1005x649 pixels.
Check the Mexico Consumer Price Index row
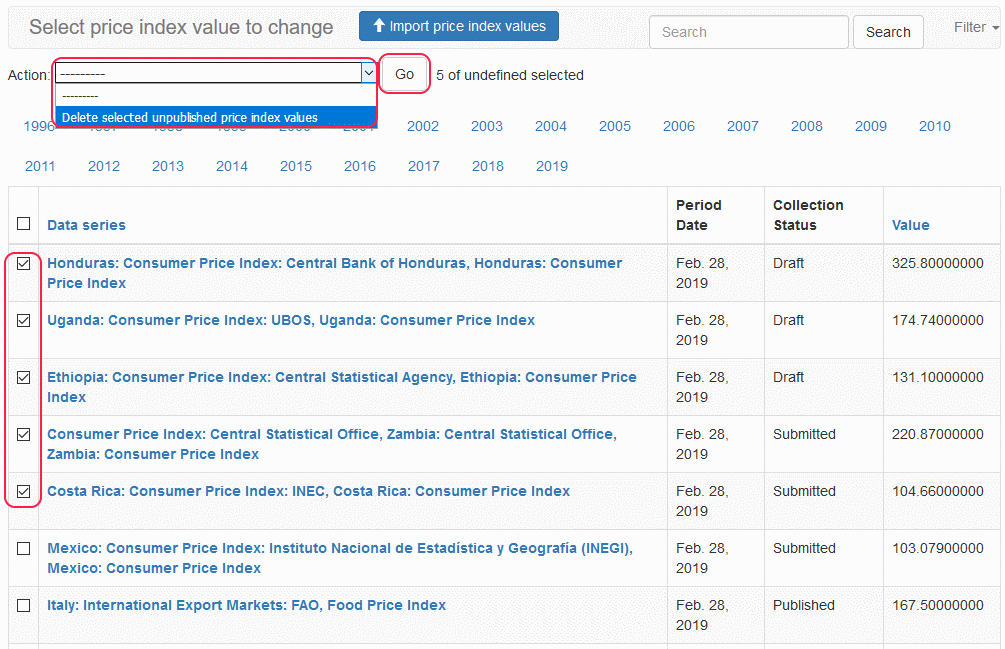click(24, 549)
